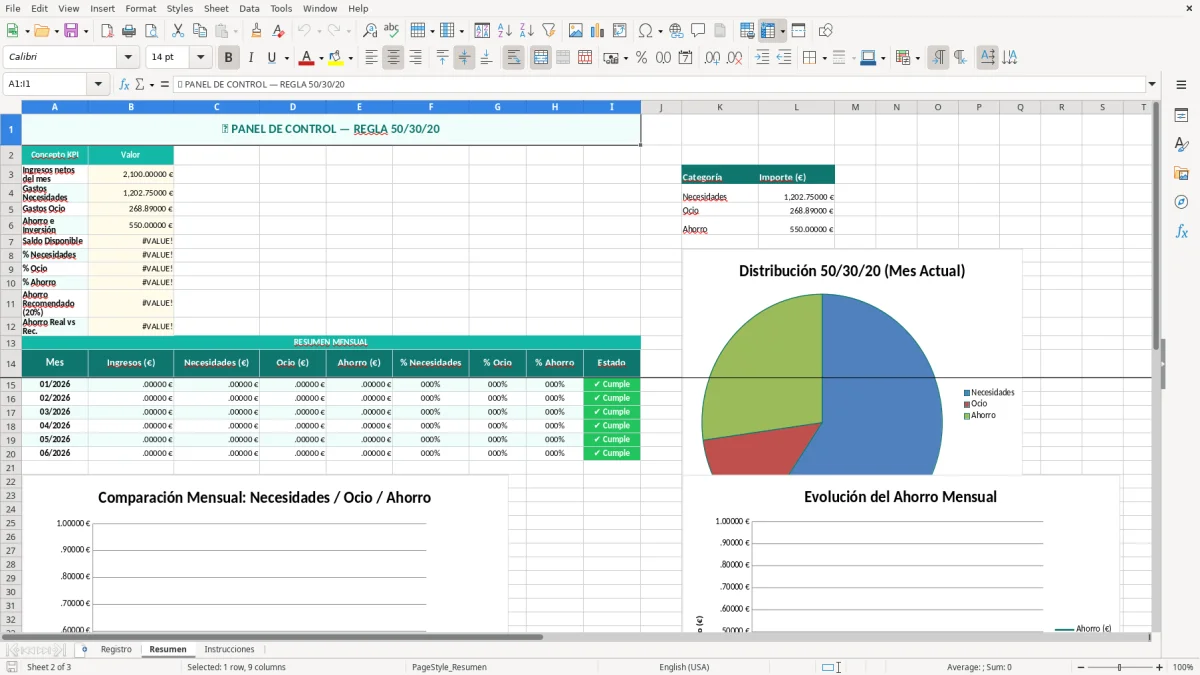Expand the Font Size dropdown
Screen dimensions: 1200x675
(x=201, y=58)
